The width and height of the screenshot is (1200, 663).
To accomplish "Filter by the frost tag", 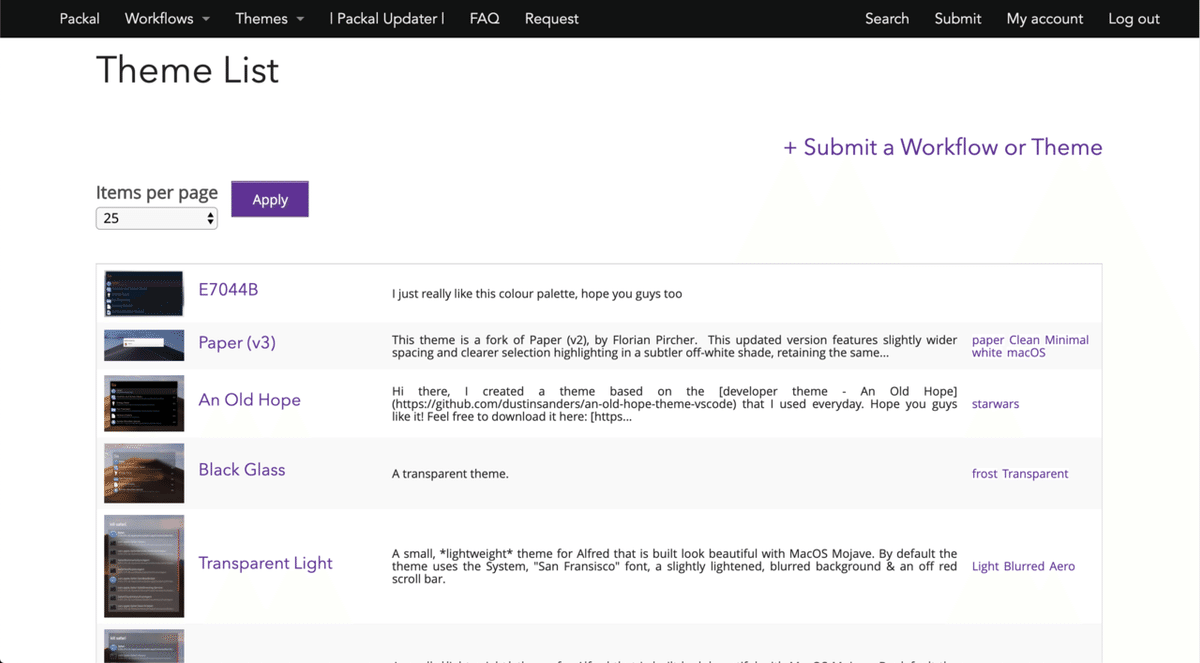I will tap(985, 474).
